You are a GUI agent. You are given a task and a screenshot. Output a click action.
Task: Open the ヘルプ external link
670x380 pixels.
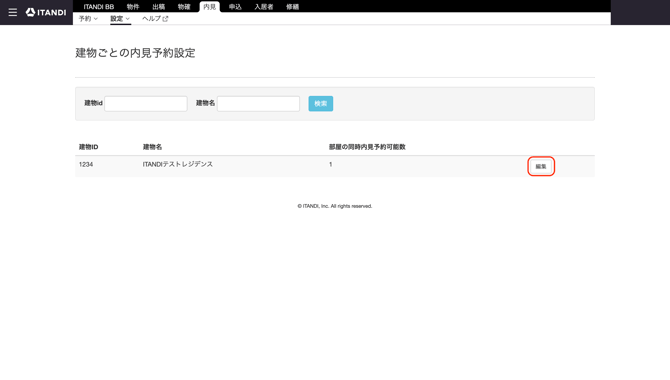tap(155, 19)
